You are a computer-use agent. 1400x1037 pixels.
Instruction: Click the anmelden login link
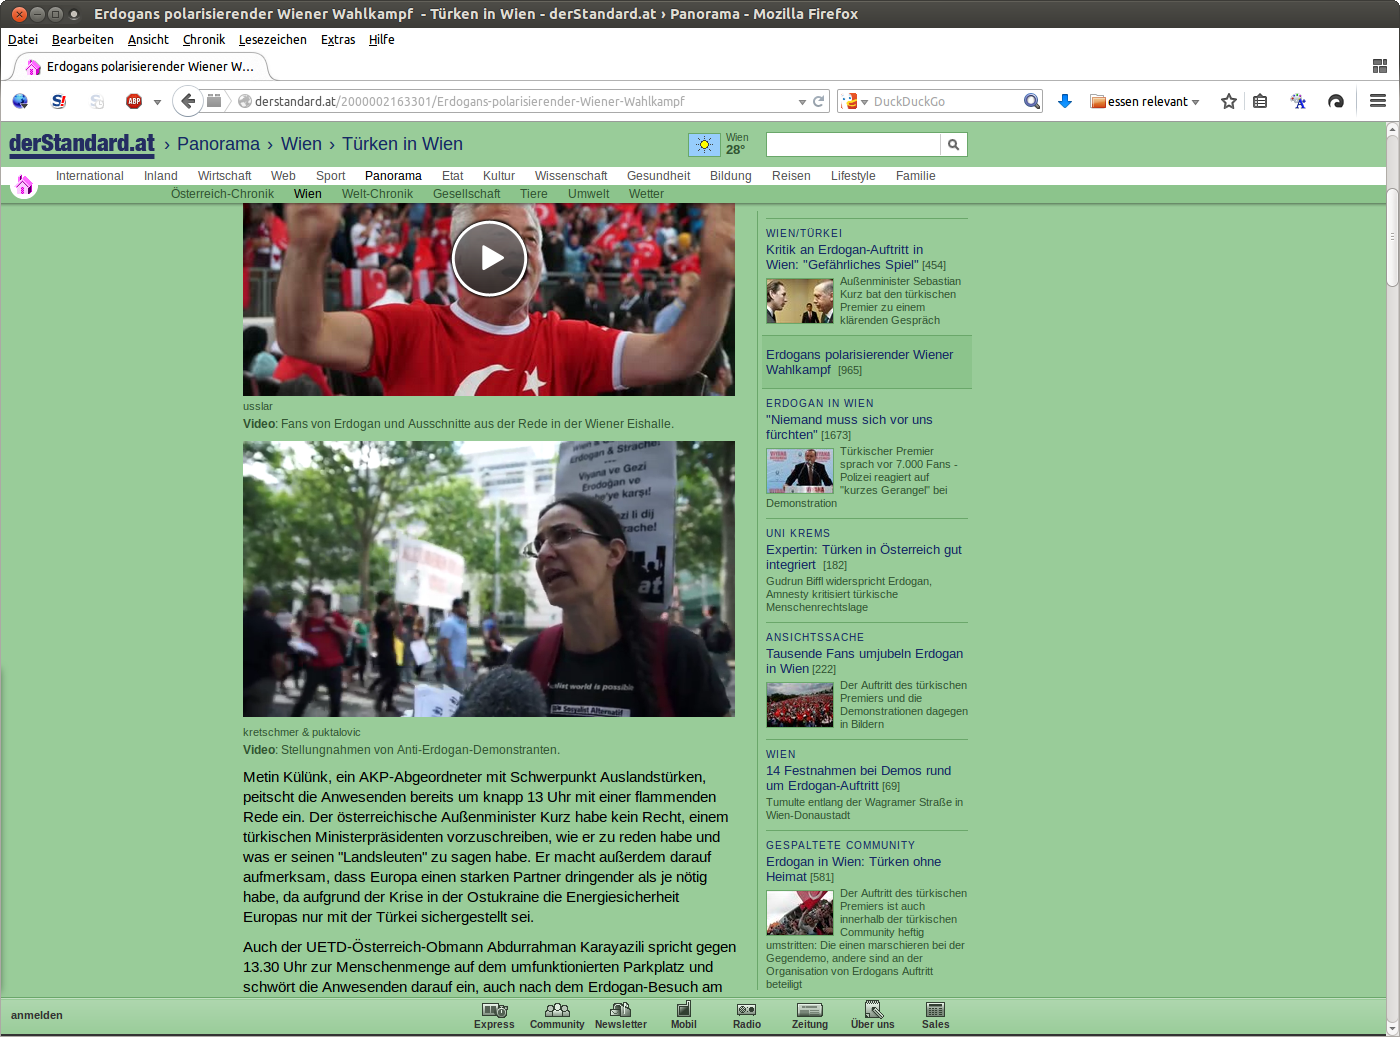(x=37, y=1015)
